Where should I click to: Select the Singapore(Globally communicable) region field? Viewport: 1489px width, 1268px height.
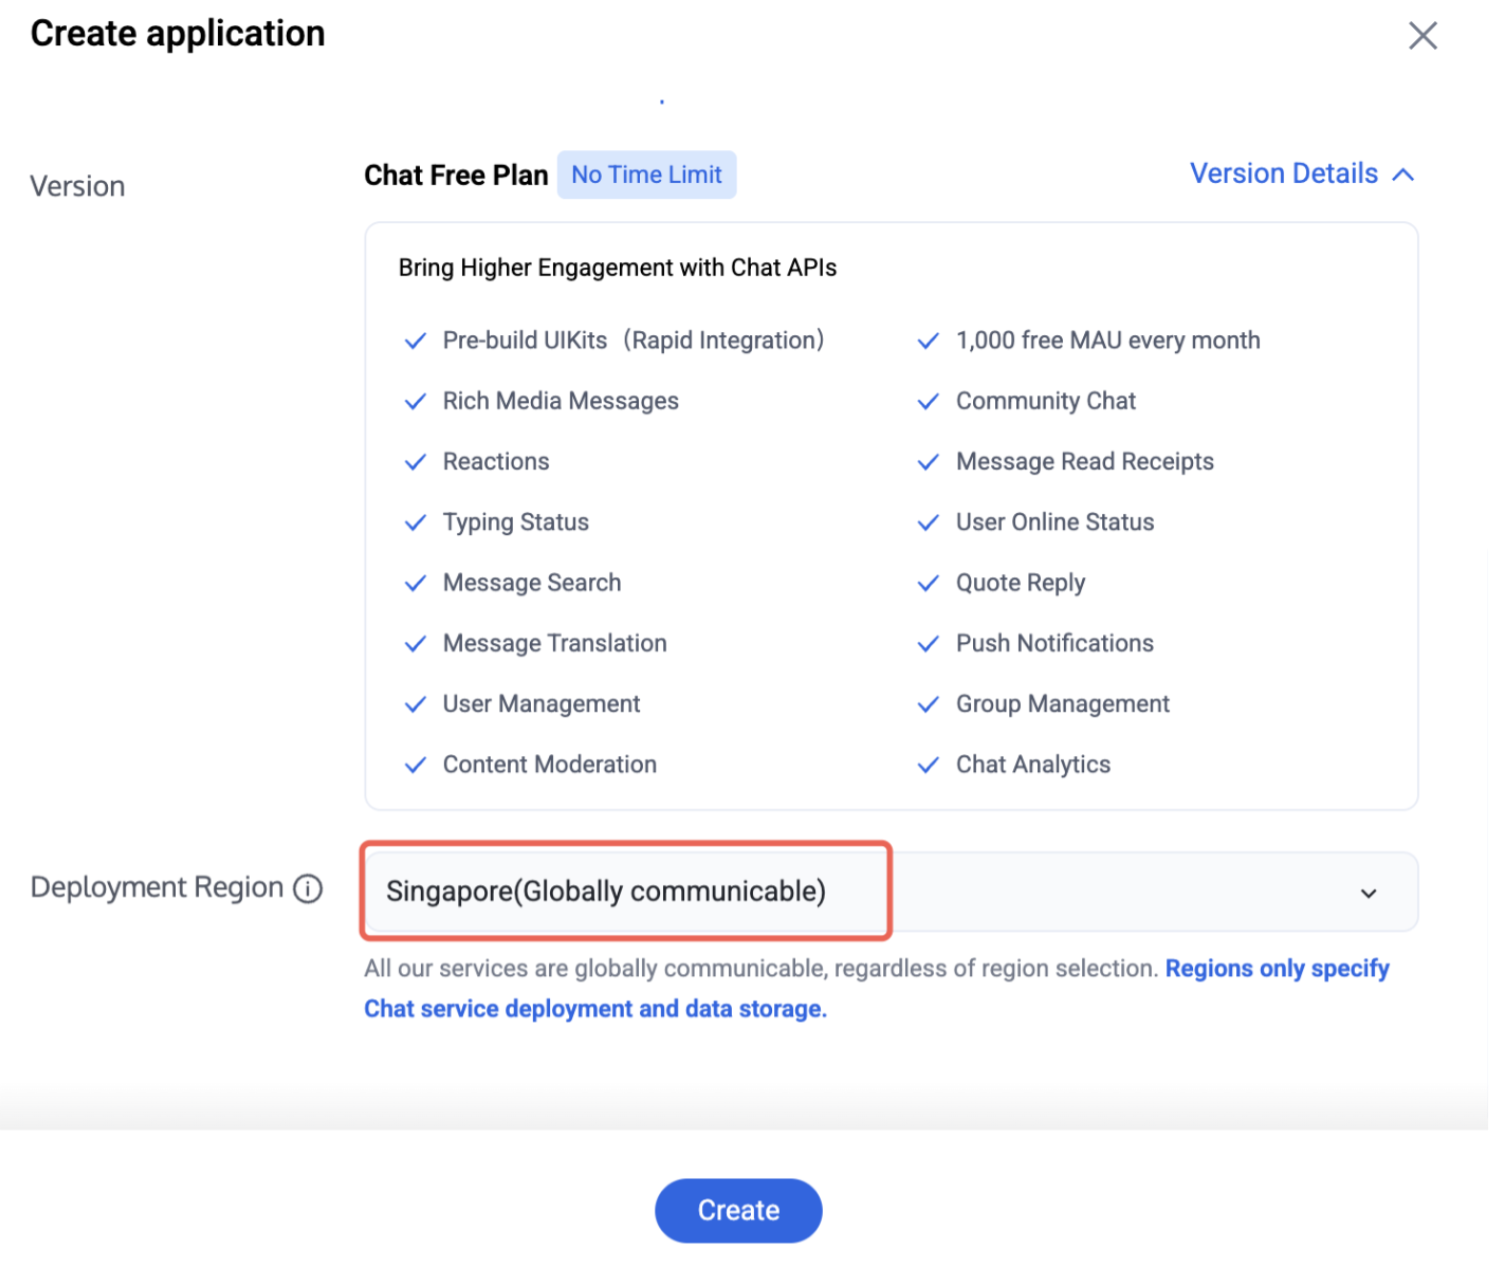point(890,891)
